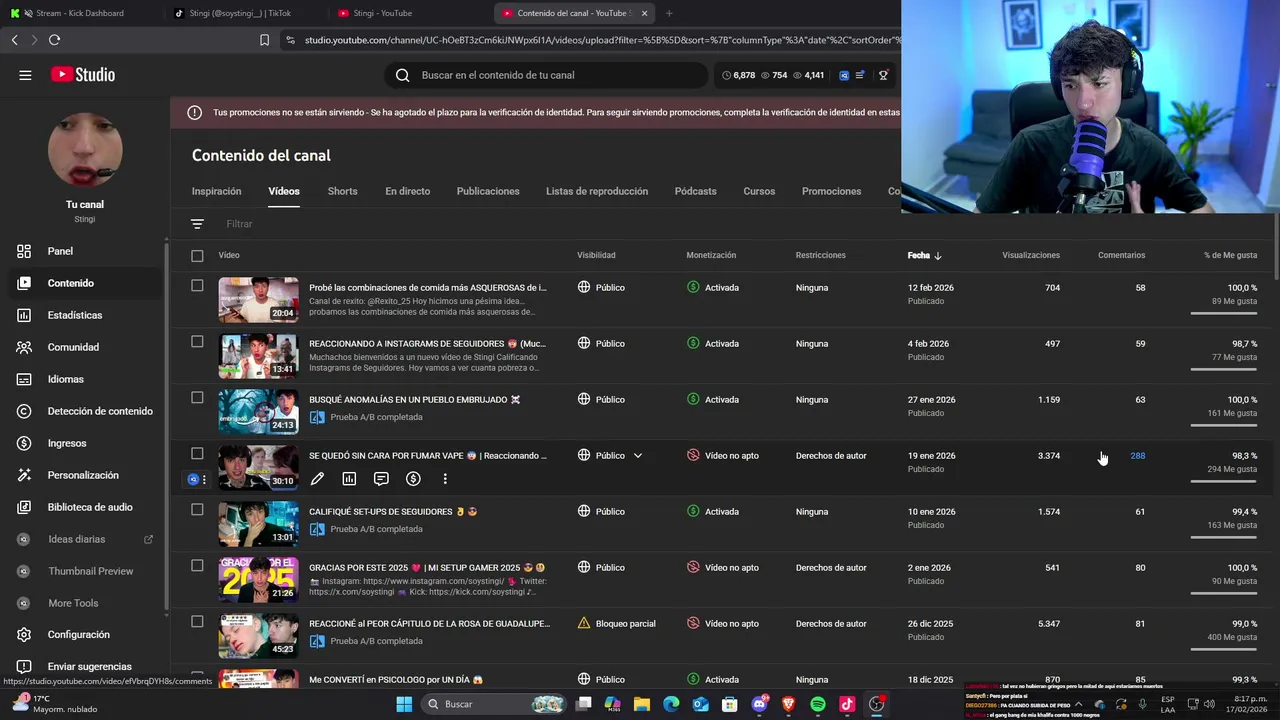Open the new browser tab plus button
The image size is (1280, 720).
[669, 13]
